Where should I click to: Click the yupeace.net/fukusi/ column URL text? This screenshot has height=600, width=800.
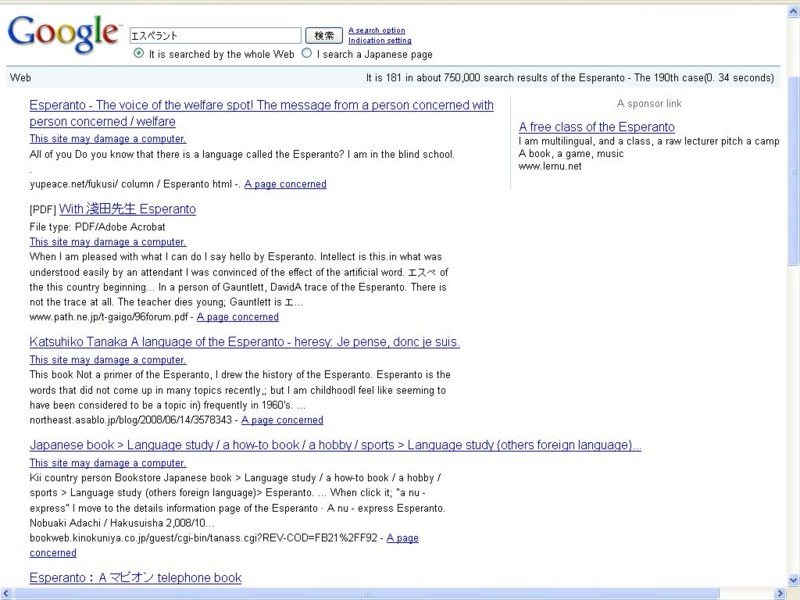click(135, 184)
